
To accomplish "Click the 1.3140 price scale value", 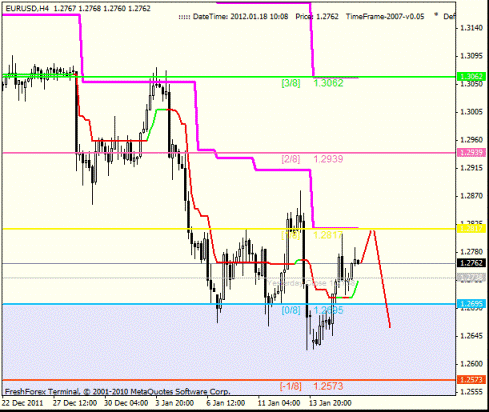I will click(x=471, y=28).
